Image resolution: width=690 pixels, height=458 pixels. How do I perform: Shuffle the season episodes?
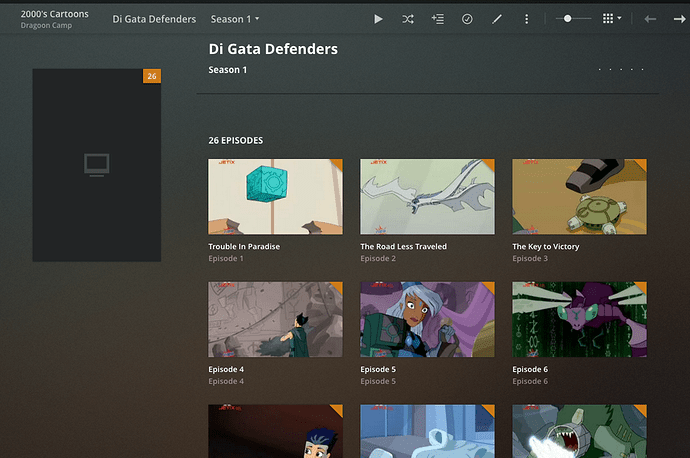tap(407, 19)
